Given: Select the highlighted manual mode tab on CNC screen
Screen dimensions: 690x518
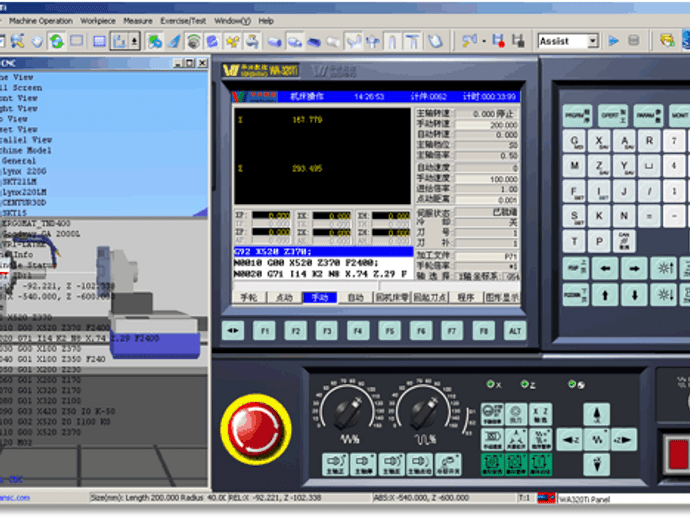Looking at the screenshot, I should click(320, 298).
